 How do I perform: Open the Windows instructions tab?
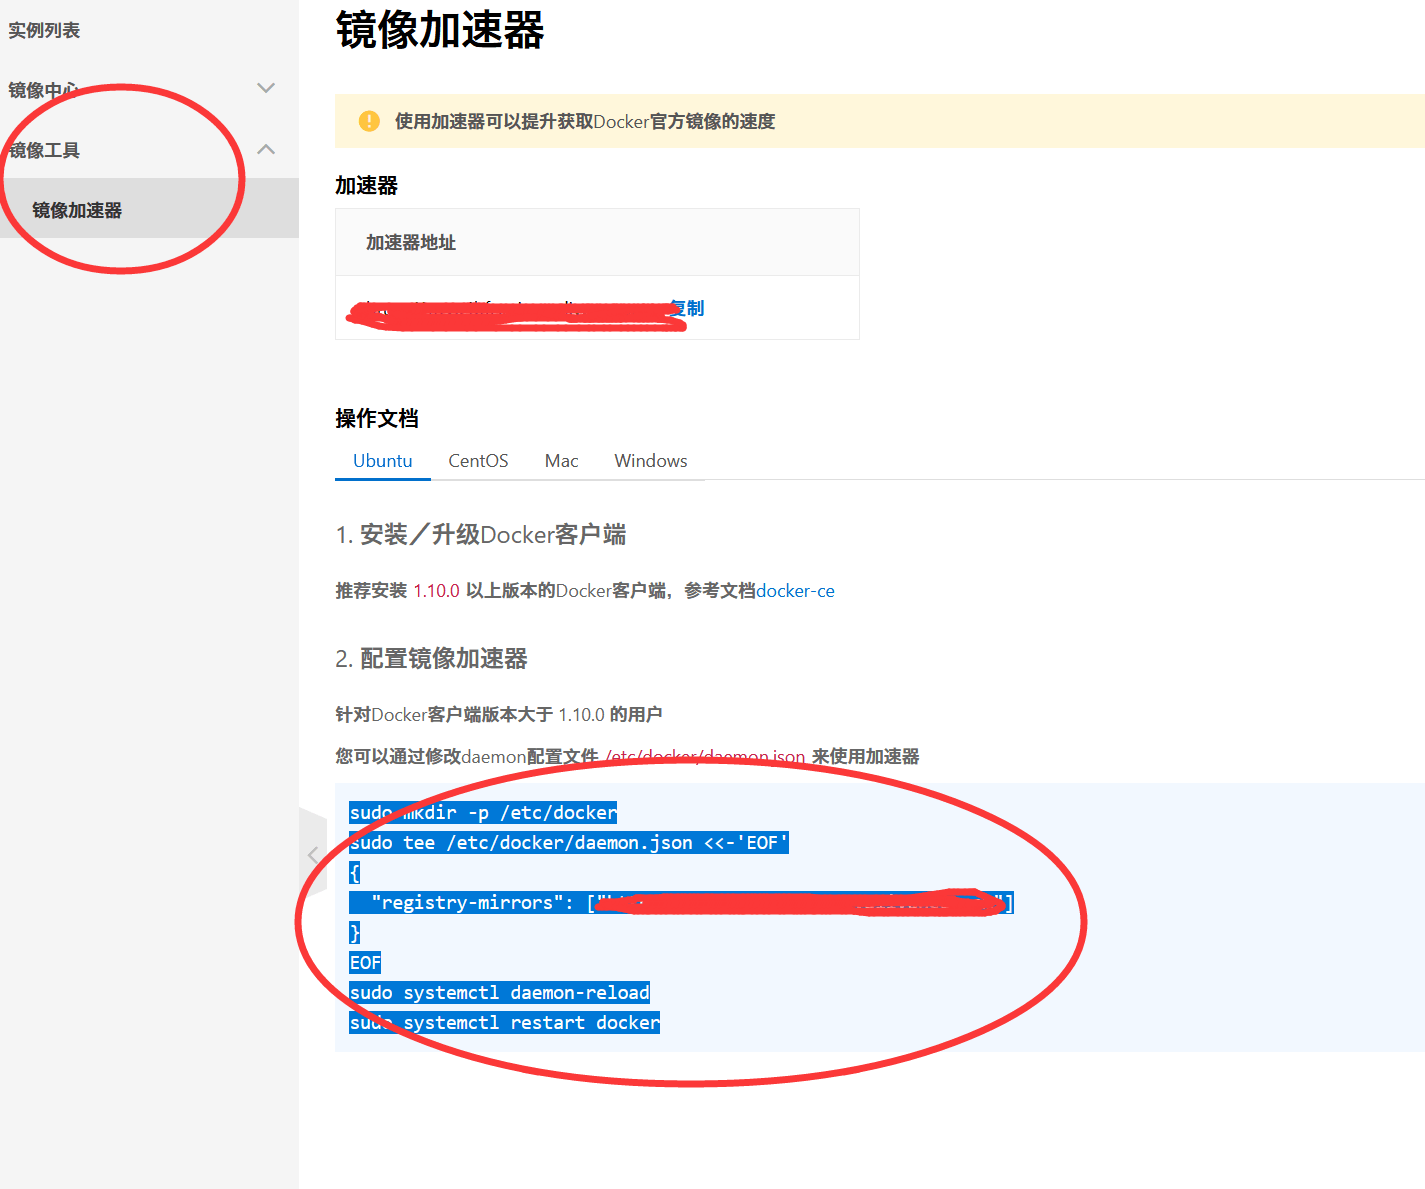click(x=650, y=460)
